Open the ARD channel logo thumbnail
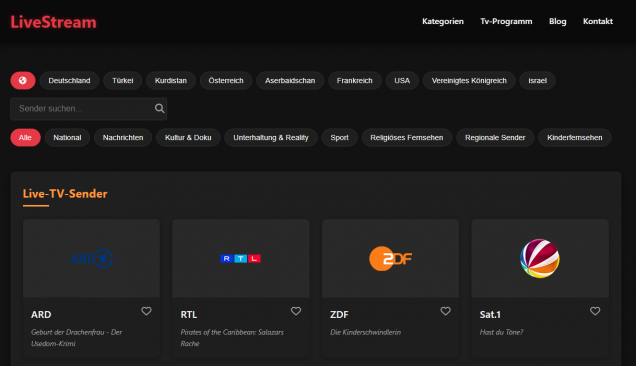 pyautogui.click(x=91, y=258)
